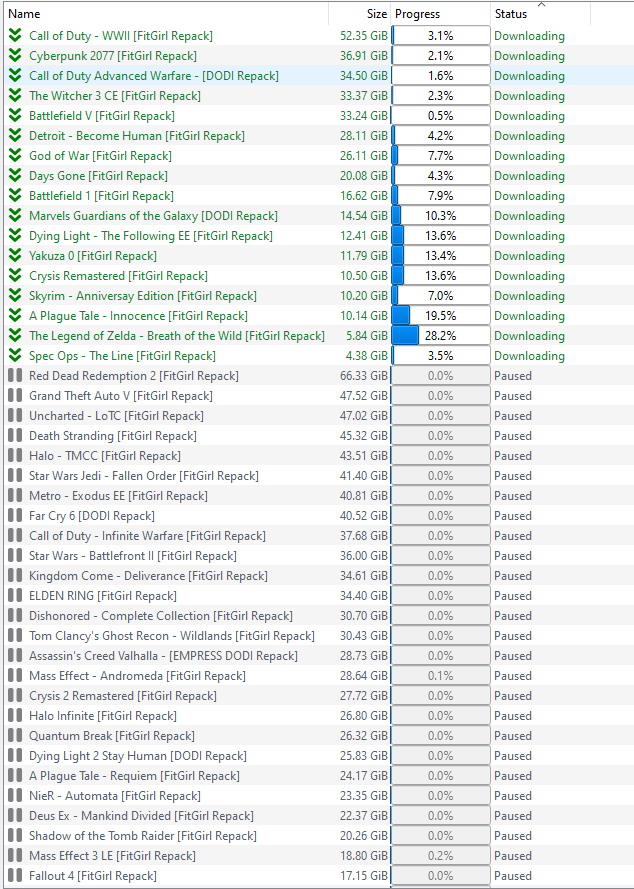Select Uncharted - LoTC torrent row
Screen dimensions: 634x889
[x=318, y=416]
